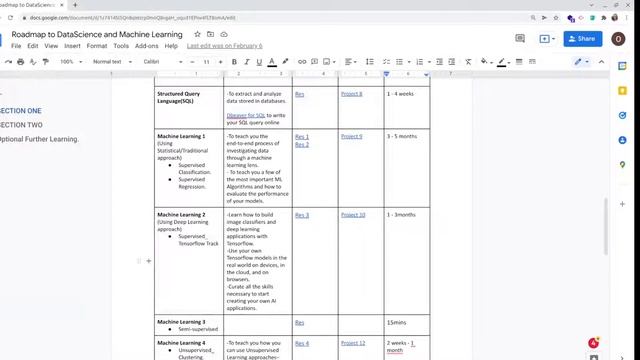Screen dimensions: 640x360
Task: Toggle bold formatting
Action: coord(234,62)
